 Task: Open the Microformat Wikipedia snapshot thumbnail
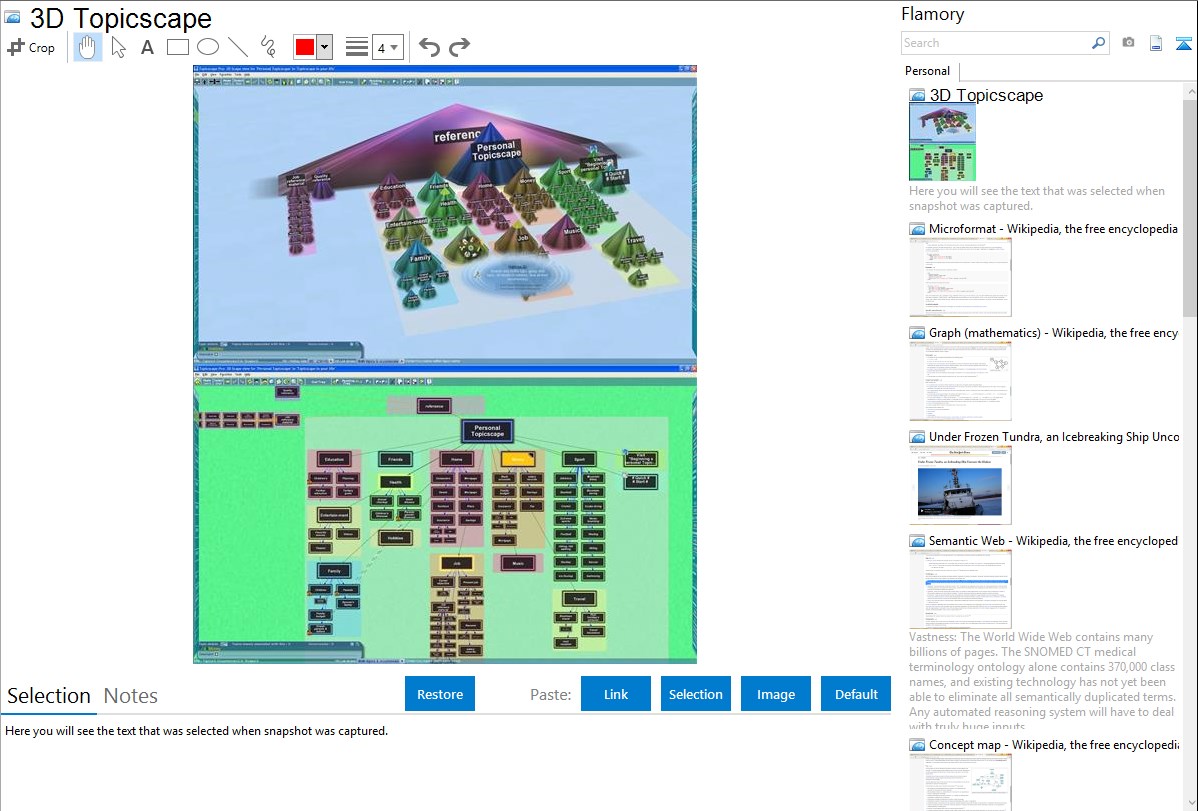pos(960,277)
